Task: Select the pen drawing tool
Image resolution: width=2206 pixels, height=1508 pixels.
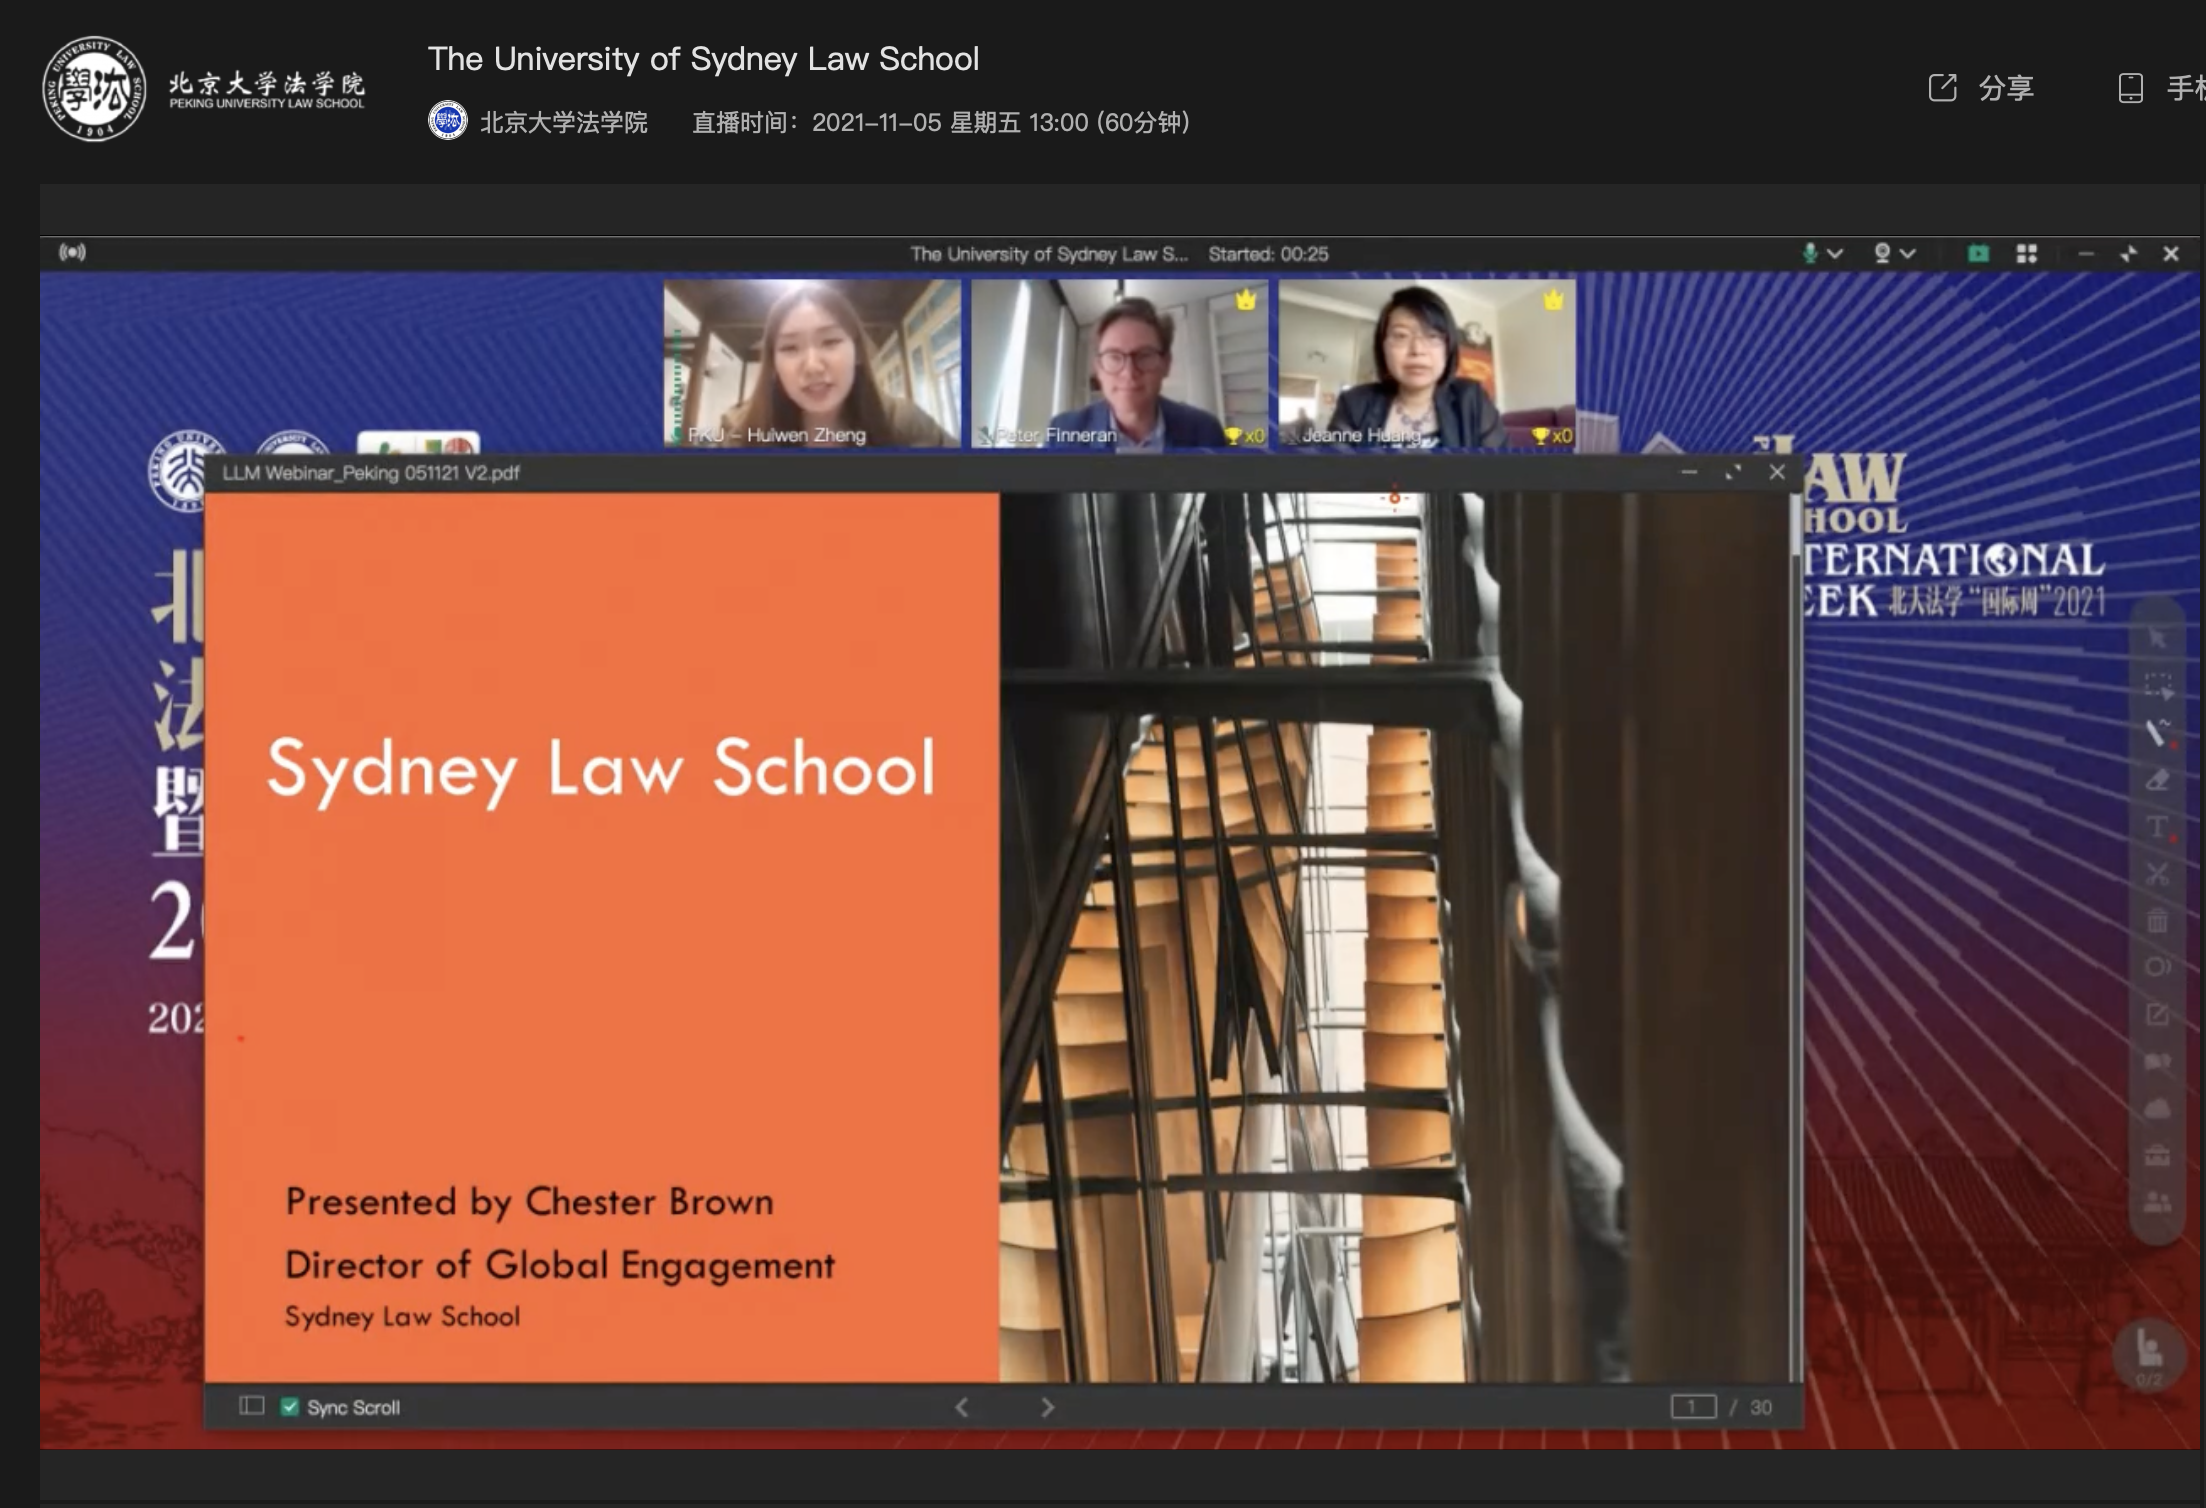Action: coord(2157,732)
